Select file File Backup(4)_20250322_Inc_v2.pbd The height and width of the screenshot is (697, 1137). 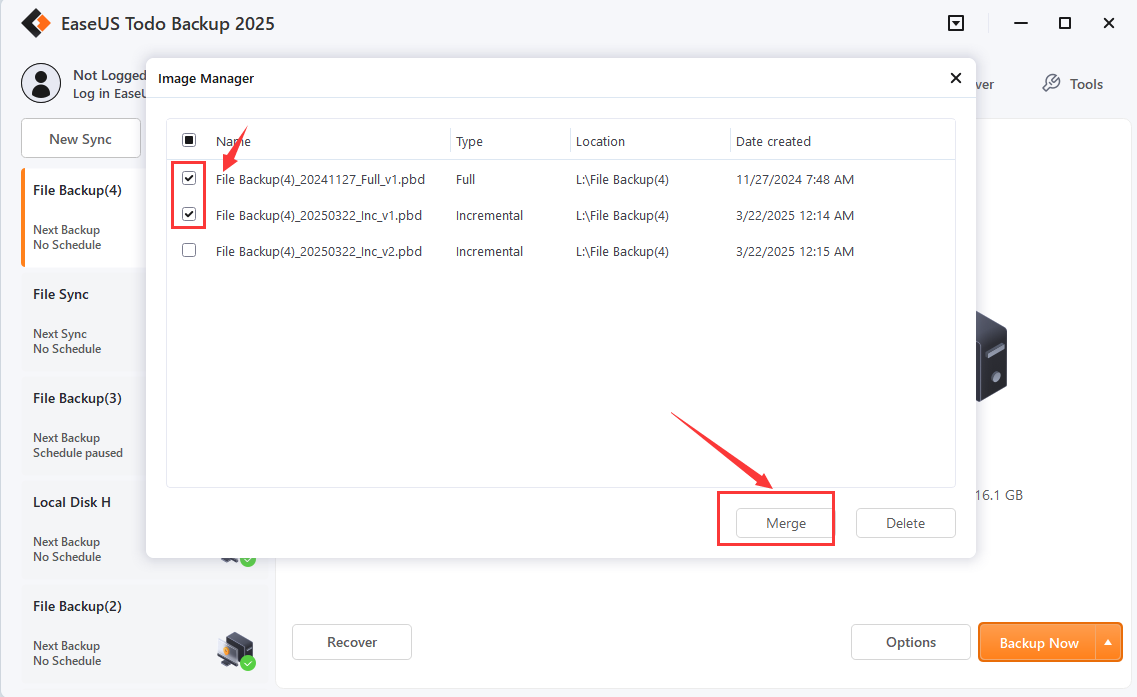318,252
